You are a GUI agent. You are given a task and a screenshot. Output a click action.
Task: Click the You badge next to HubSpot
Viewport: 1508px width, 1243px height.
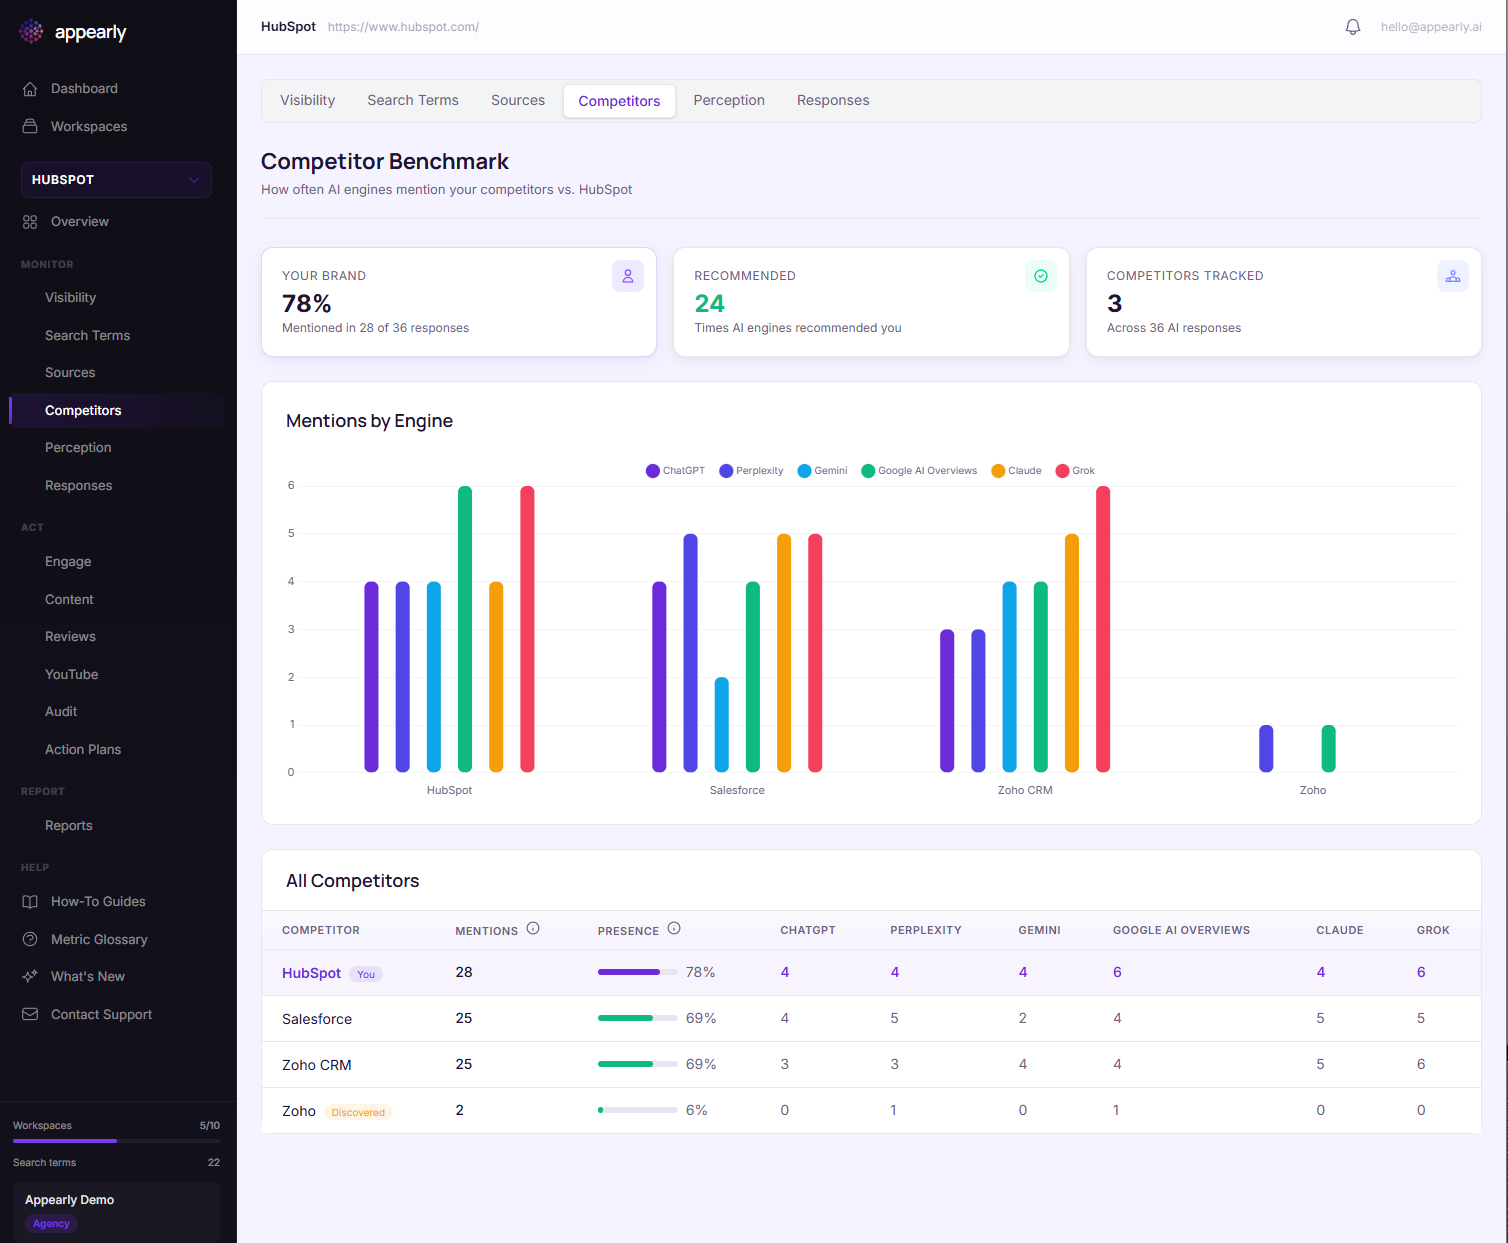pyautogui.click(x=366, y=974)
